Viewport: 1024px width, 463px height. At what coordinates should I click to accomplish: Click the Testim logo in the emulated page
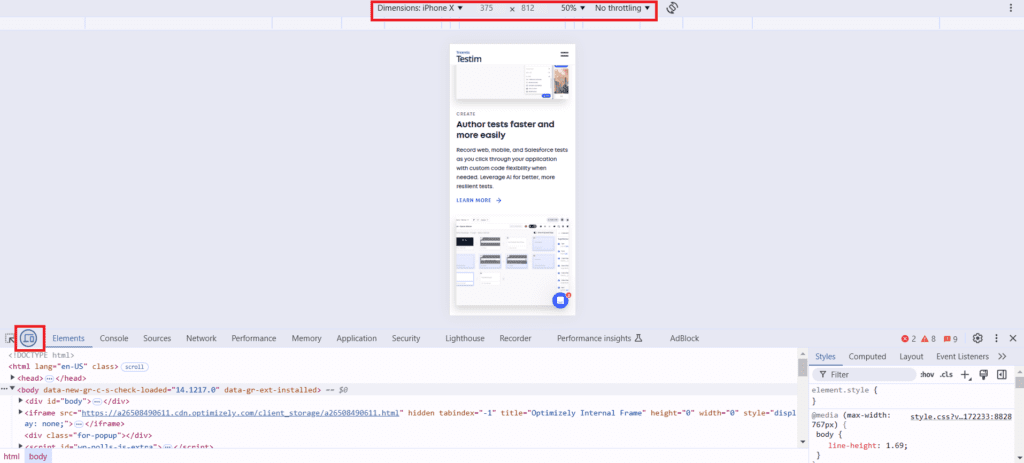tap(469, 57)
